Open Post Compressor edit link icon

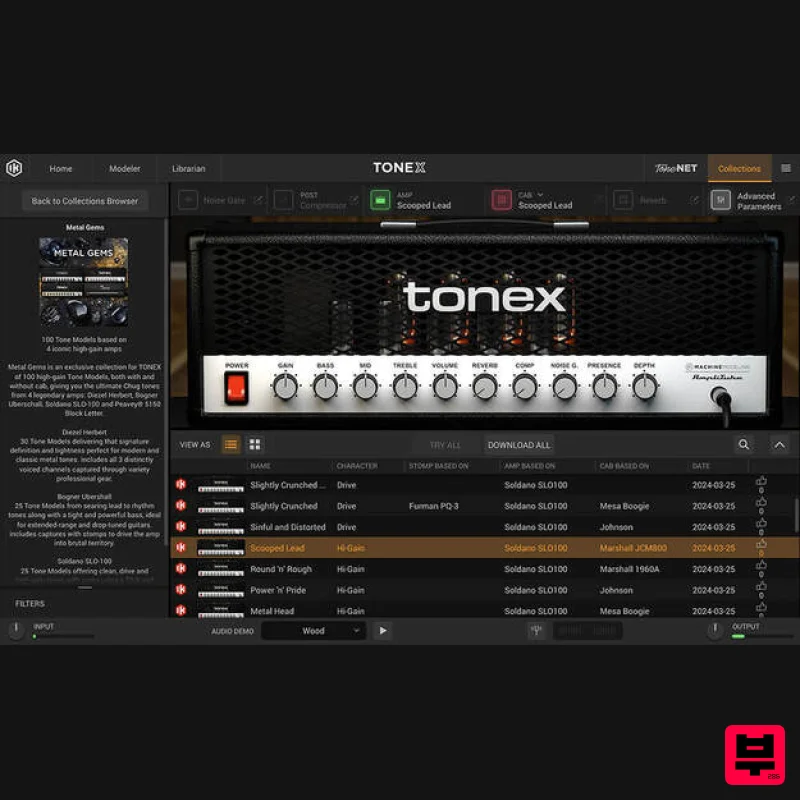pos(354,200)
